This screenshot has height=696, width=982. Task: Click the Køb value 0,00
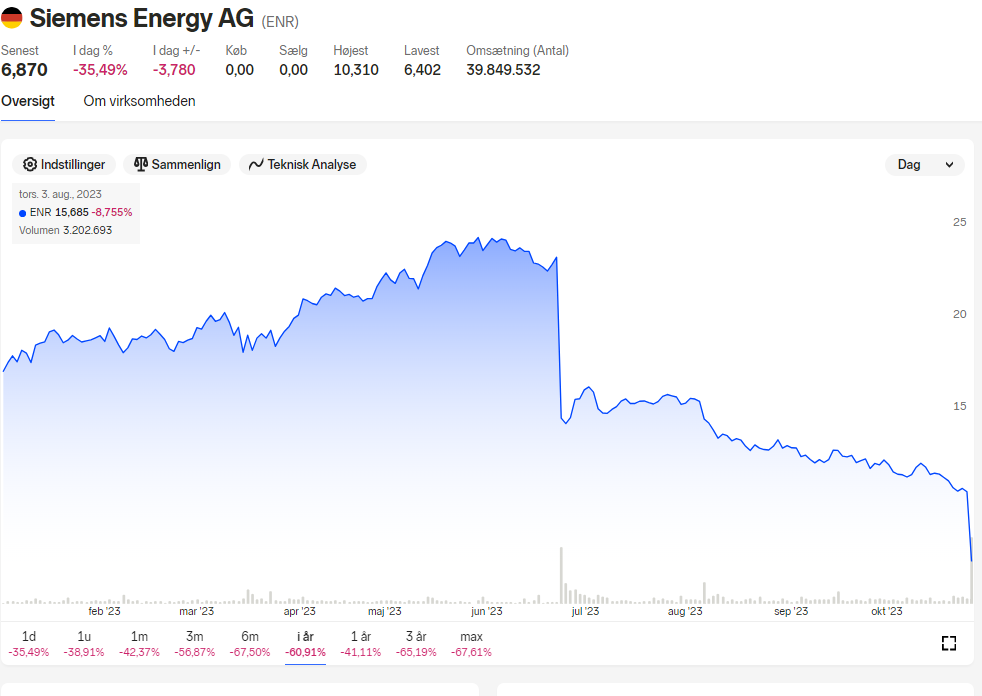240,70
